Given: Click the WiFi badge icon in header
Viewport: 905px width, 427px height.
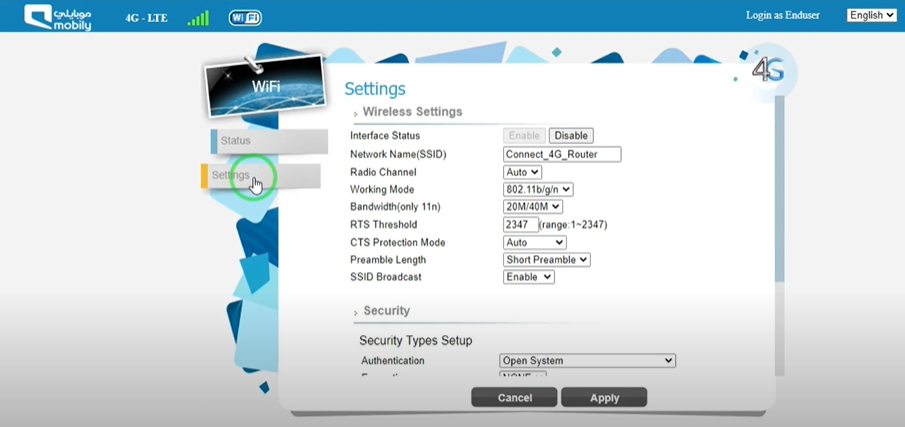Looking at the screenshot, I should 245,18.
